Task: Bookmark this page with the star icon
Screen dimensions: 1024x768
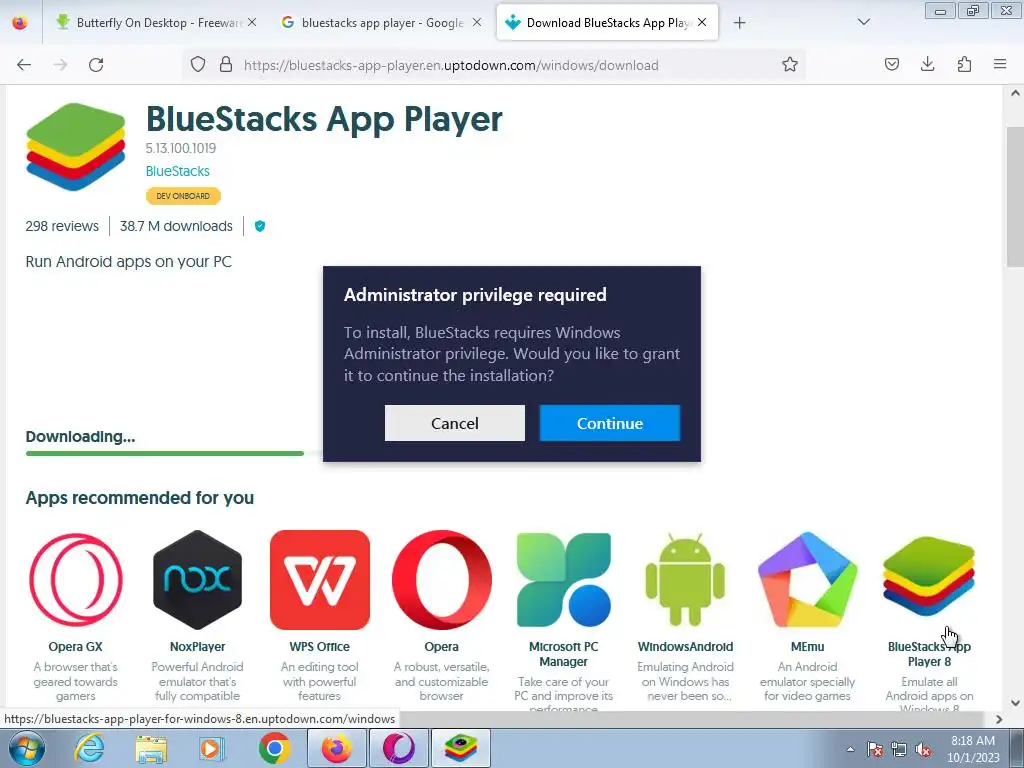Action: point(790,65)
